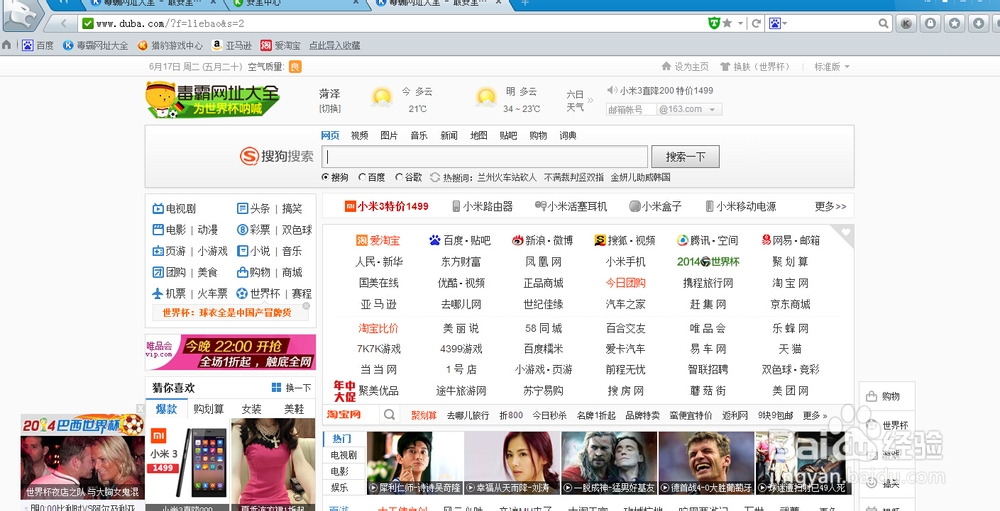Screen dimensions: 1000x511
Task: Click the green security shield icon
Action: (714, 24)
